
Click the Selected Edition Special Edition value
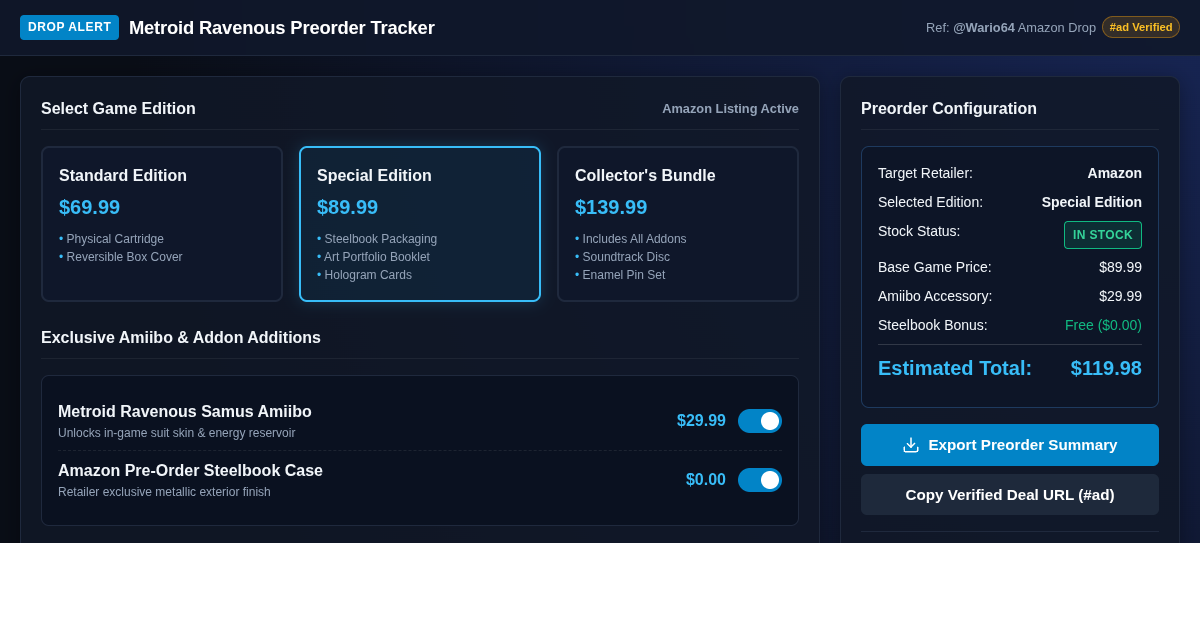(1092, 202)
